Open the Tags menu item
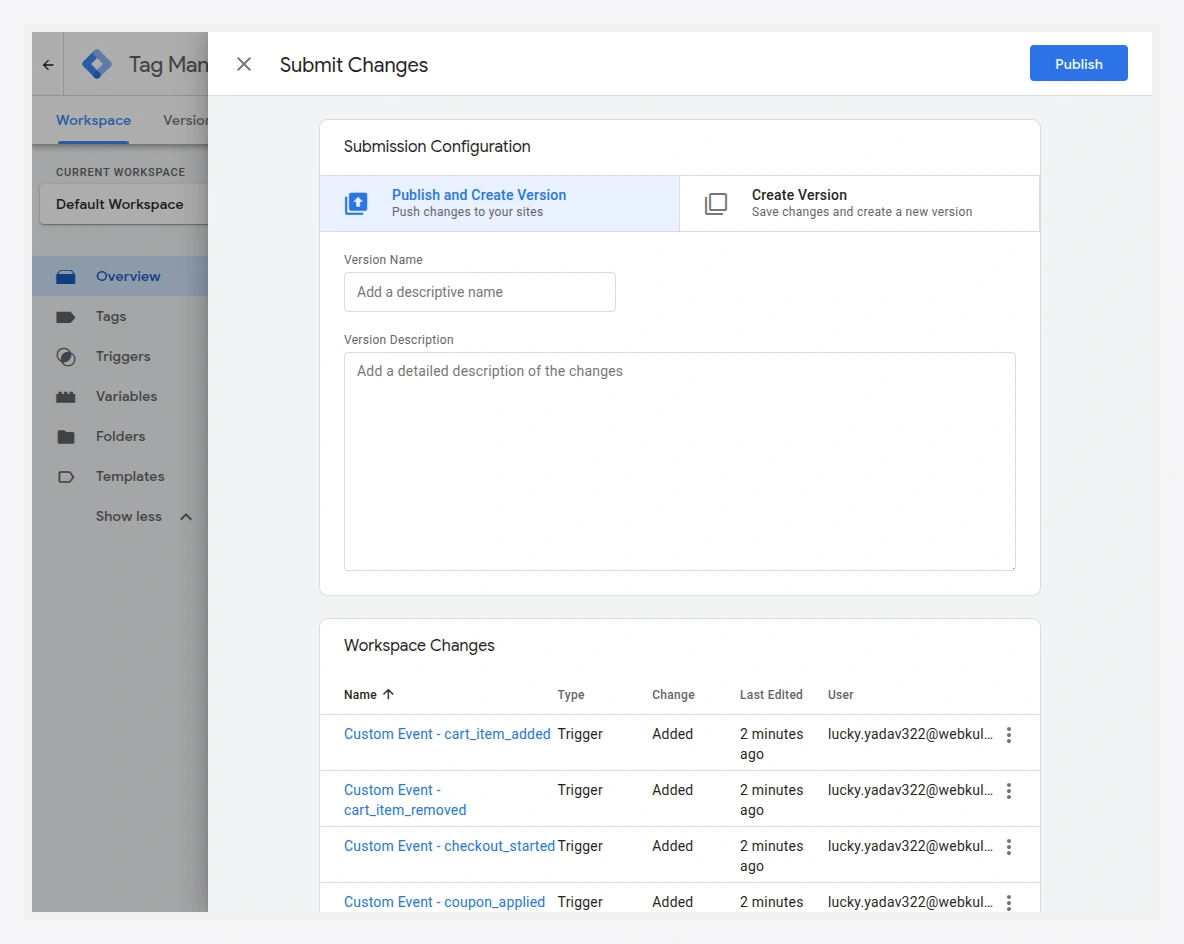The height and width of the screenshot is (944, 1184). tap(120, 316)
